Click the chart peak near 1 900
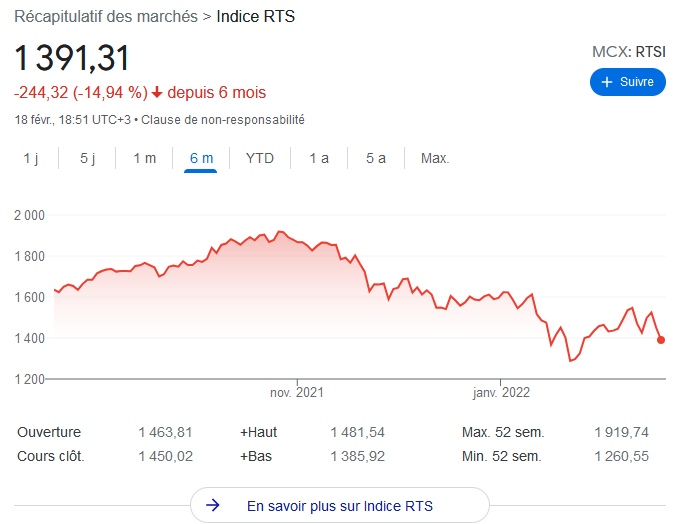 (x=280, y=231)
